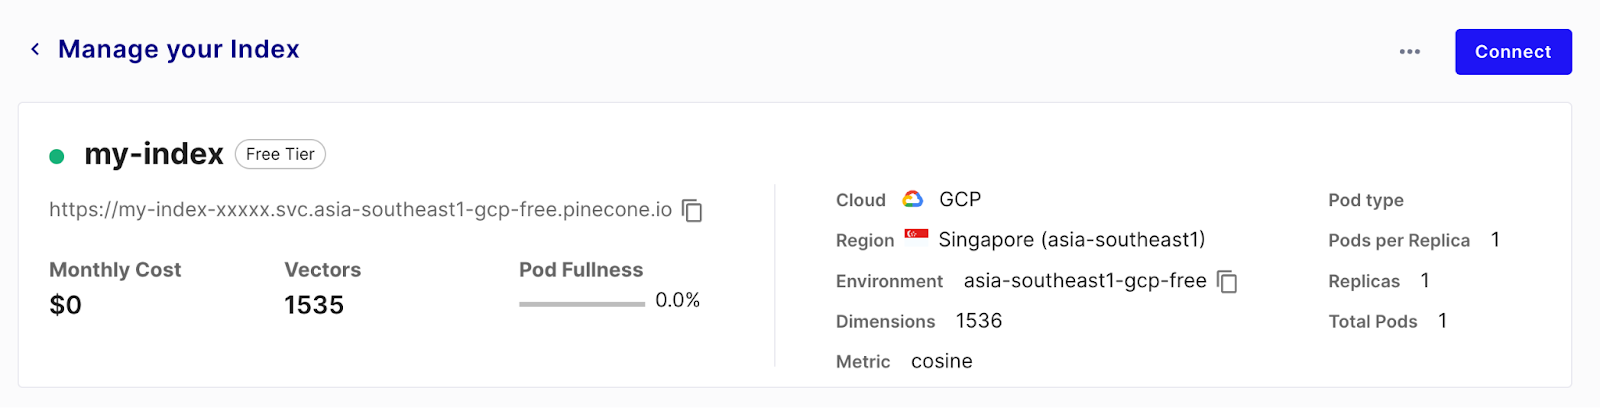1600x409 pixels.
Task: Click the Google Cloud logo icon
Action: pos(913,199)
